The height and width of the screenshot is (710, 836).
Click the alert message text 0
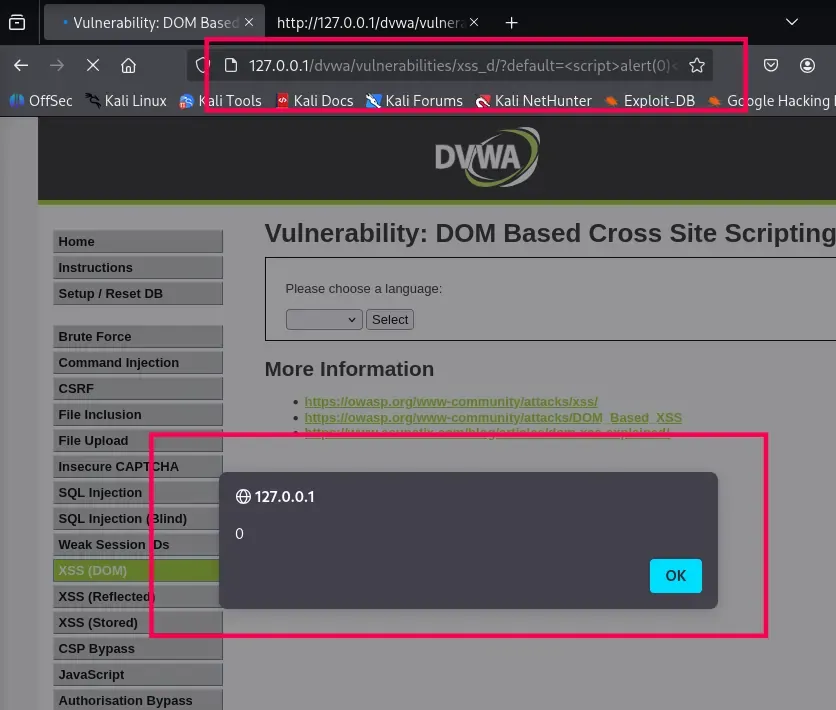pos(239,534)
